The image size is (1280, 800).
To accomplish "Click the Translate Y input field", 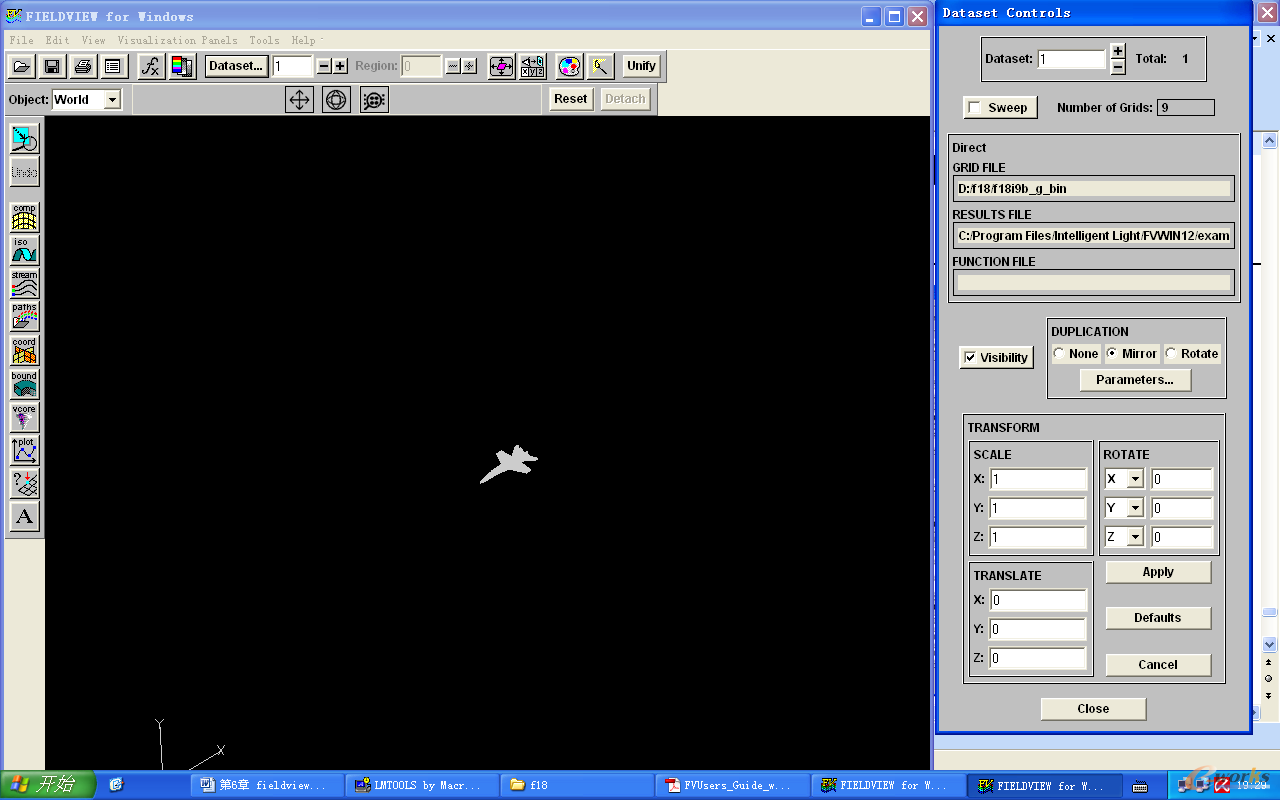I will pos(1038,629).
